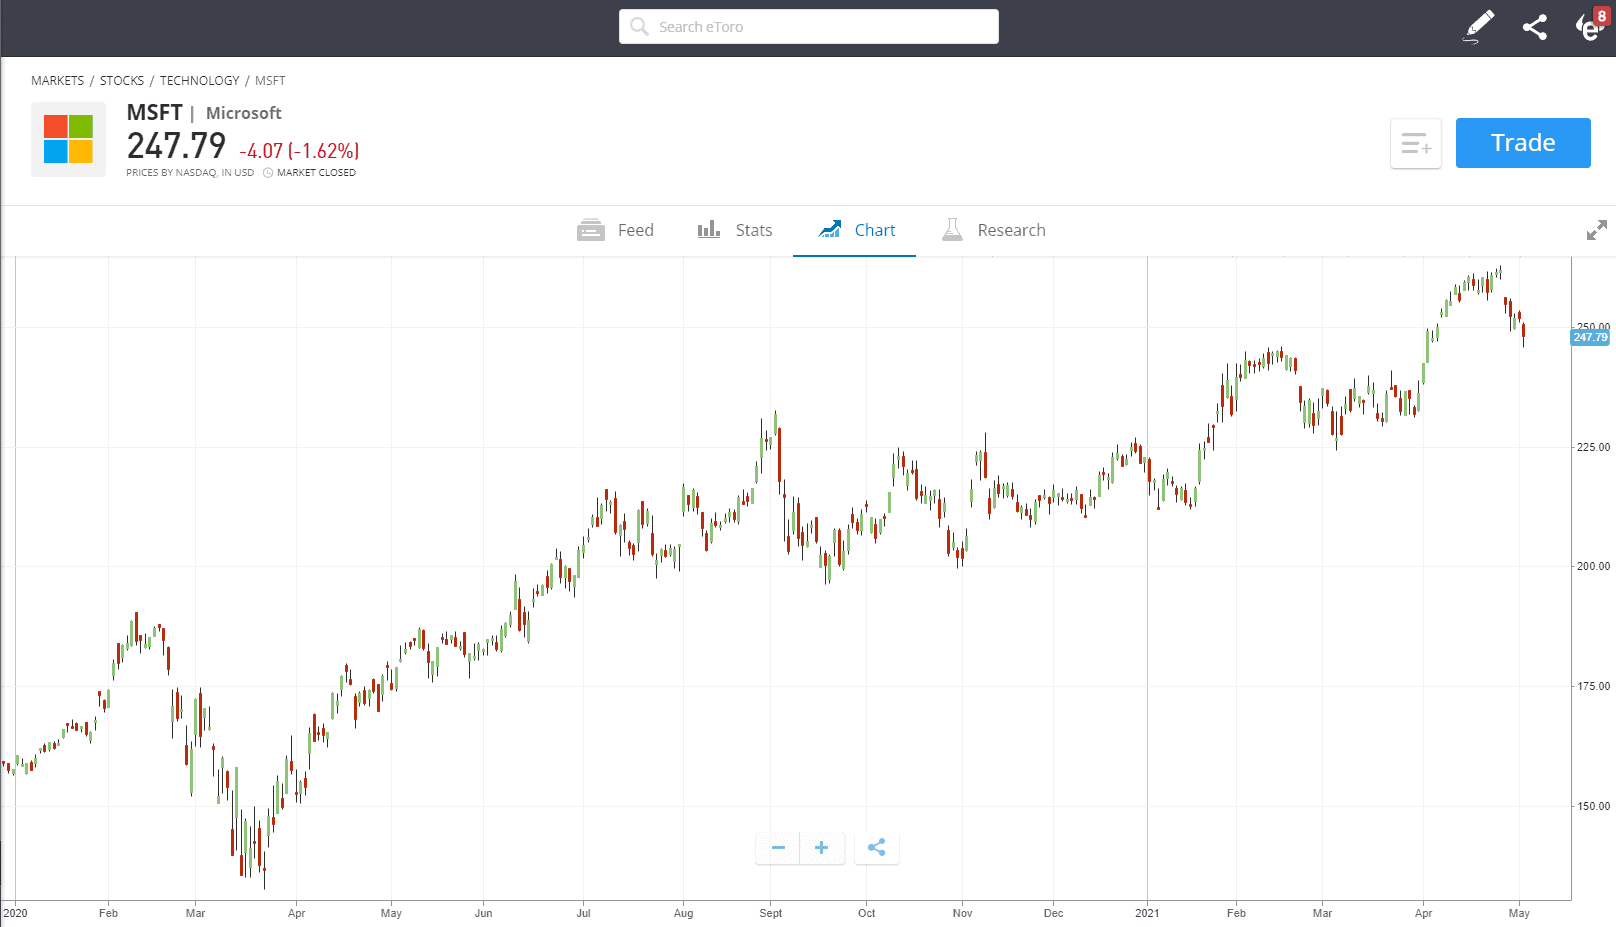Open the Stats tab
Screen dimensions: 1616x927
735,230
